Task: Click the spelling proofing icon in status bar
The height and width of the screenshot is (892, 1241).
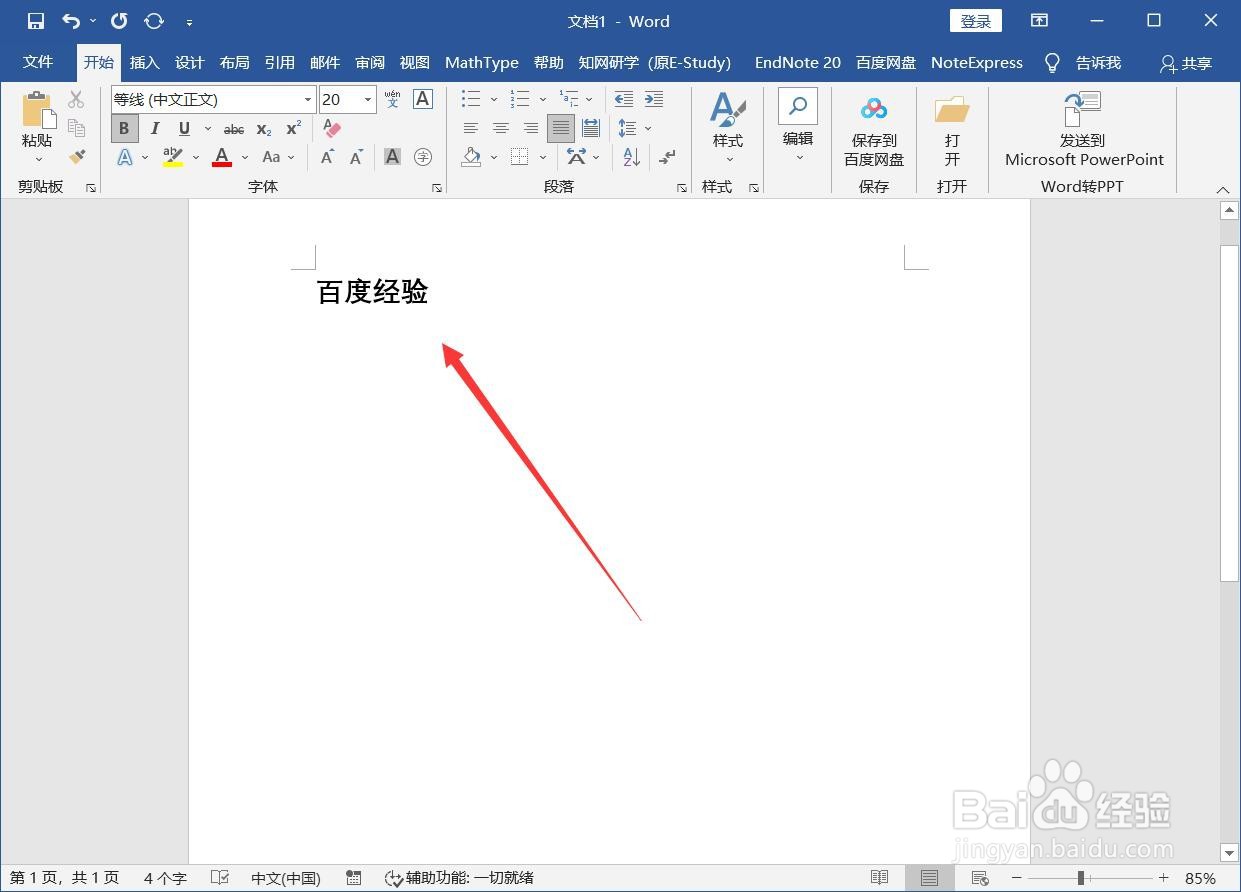Action: click(220, 878)
